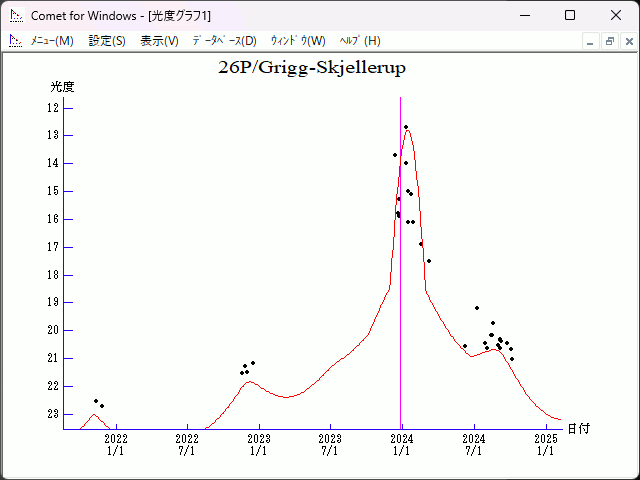The width and height of the screenshot is (640, 480).
Task: Click magnitude 15 tick label
Action: (x=53, y=191)
